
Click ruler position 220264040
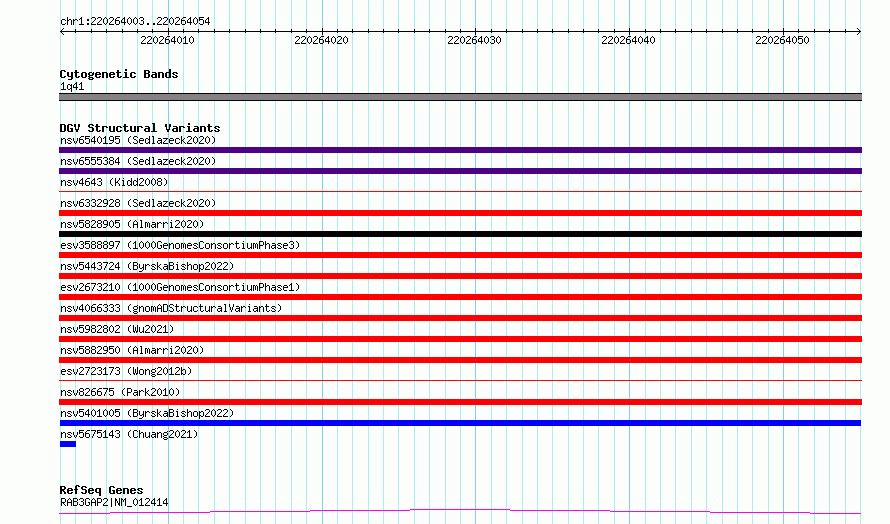coord(628,40)
